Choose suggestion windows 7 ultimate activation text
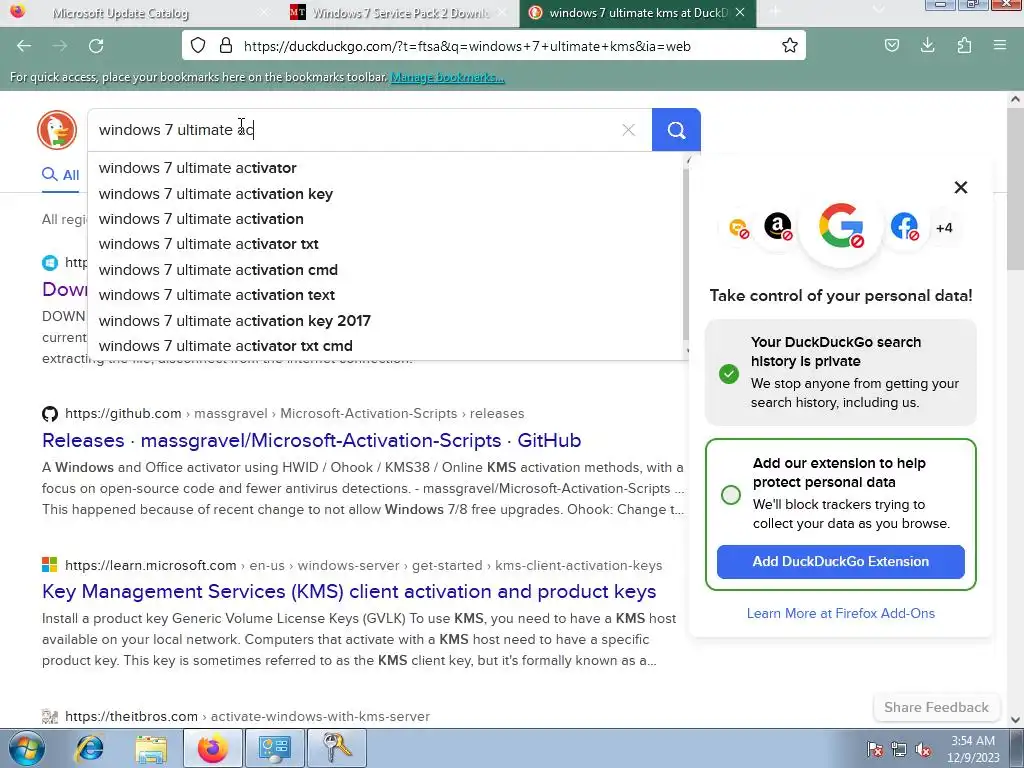Viewport: 1024px width, 768px height. click(x=217, y=295)
